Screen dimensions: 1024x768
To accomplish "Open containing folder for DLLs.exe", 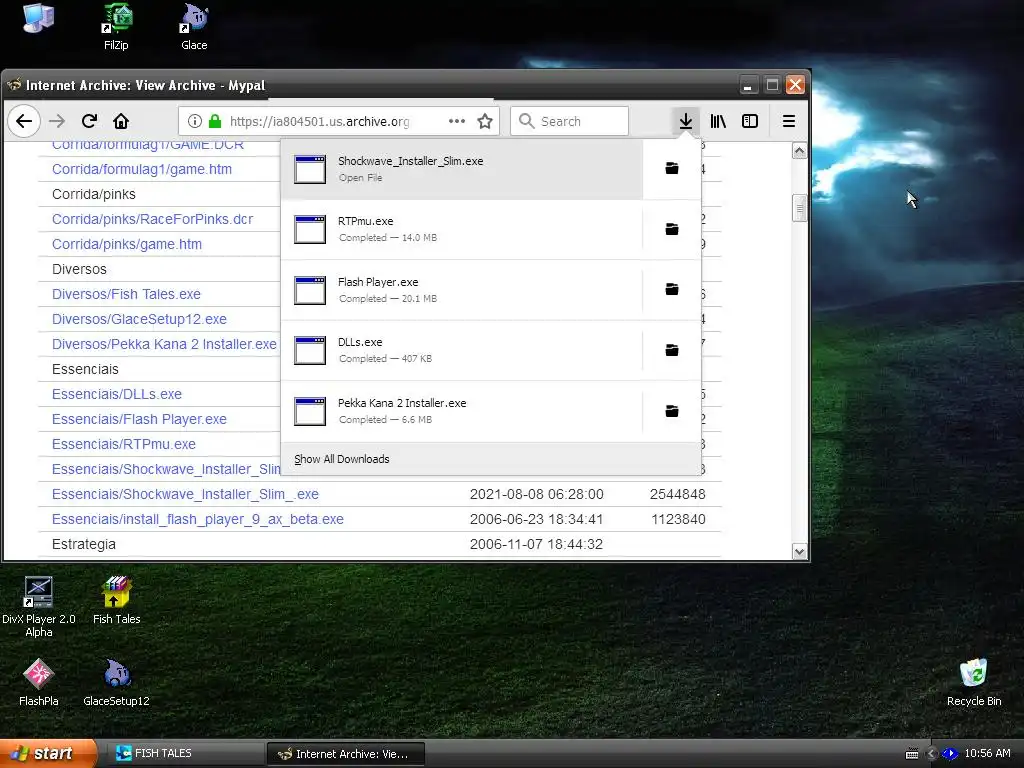I will pyautogui.click(x=672, y=350).
